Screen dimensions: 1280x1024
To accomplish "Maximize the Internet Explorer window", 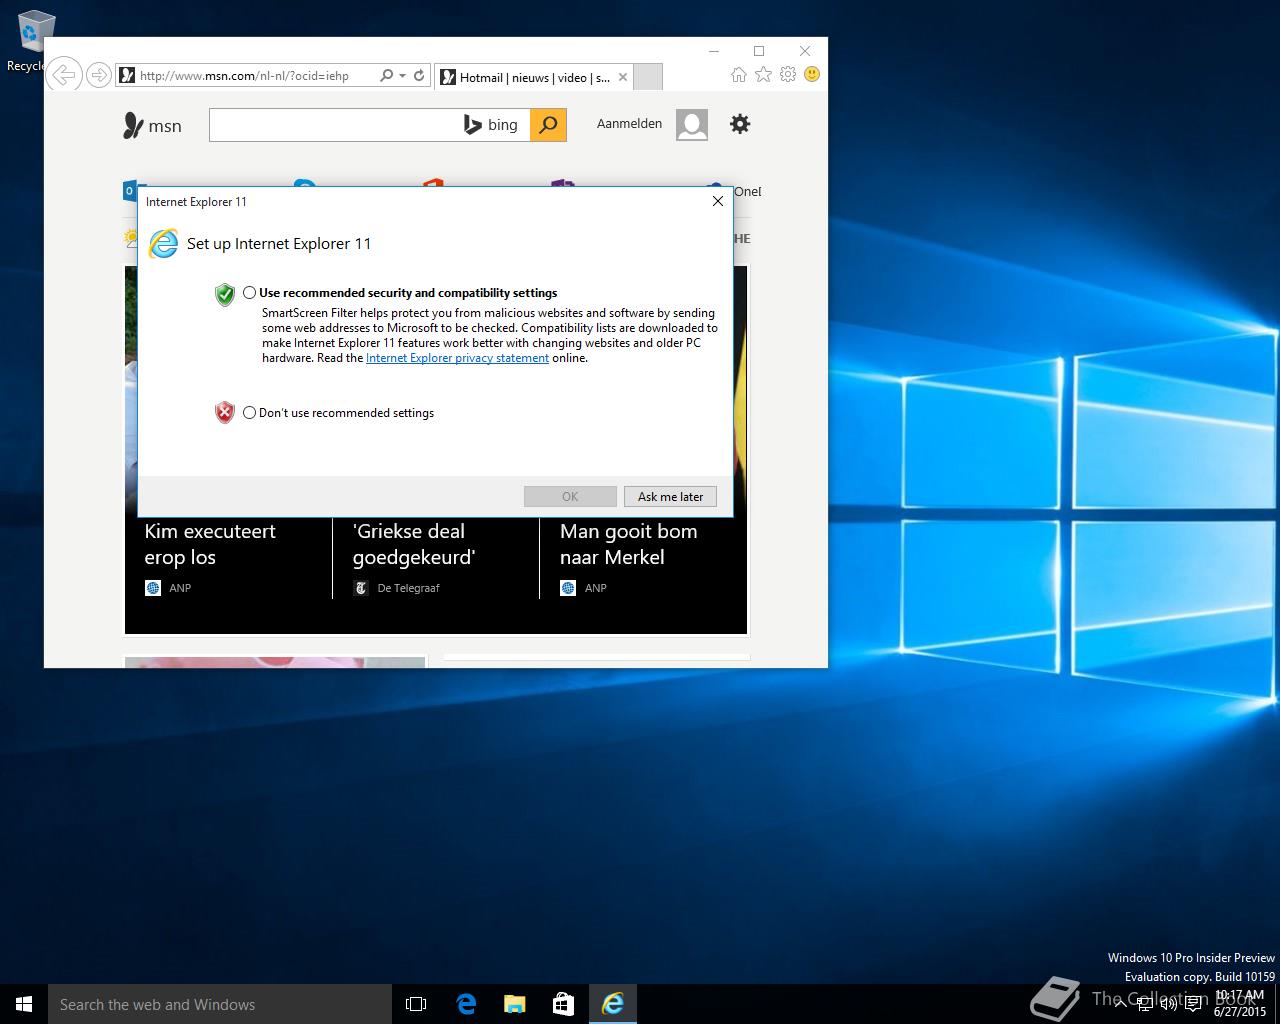I will [x=759, y=50].
